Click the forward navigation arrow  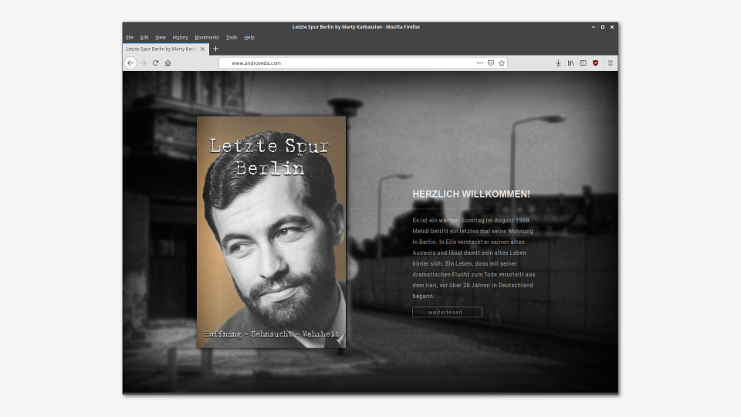tap(143, 63)
